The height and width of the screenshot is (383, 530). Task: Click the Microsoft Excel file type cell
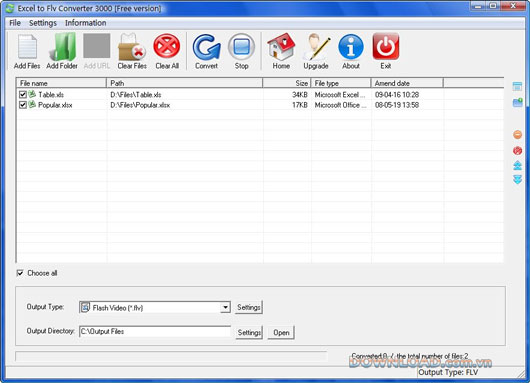pos(340,95)
